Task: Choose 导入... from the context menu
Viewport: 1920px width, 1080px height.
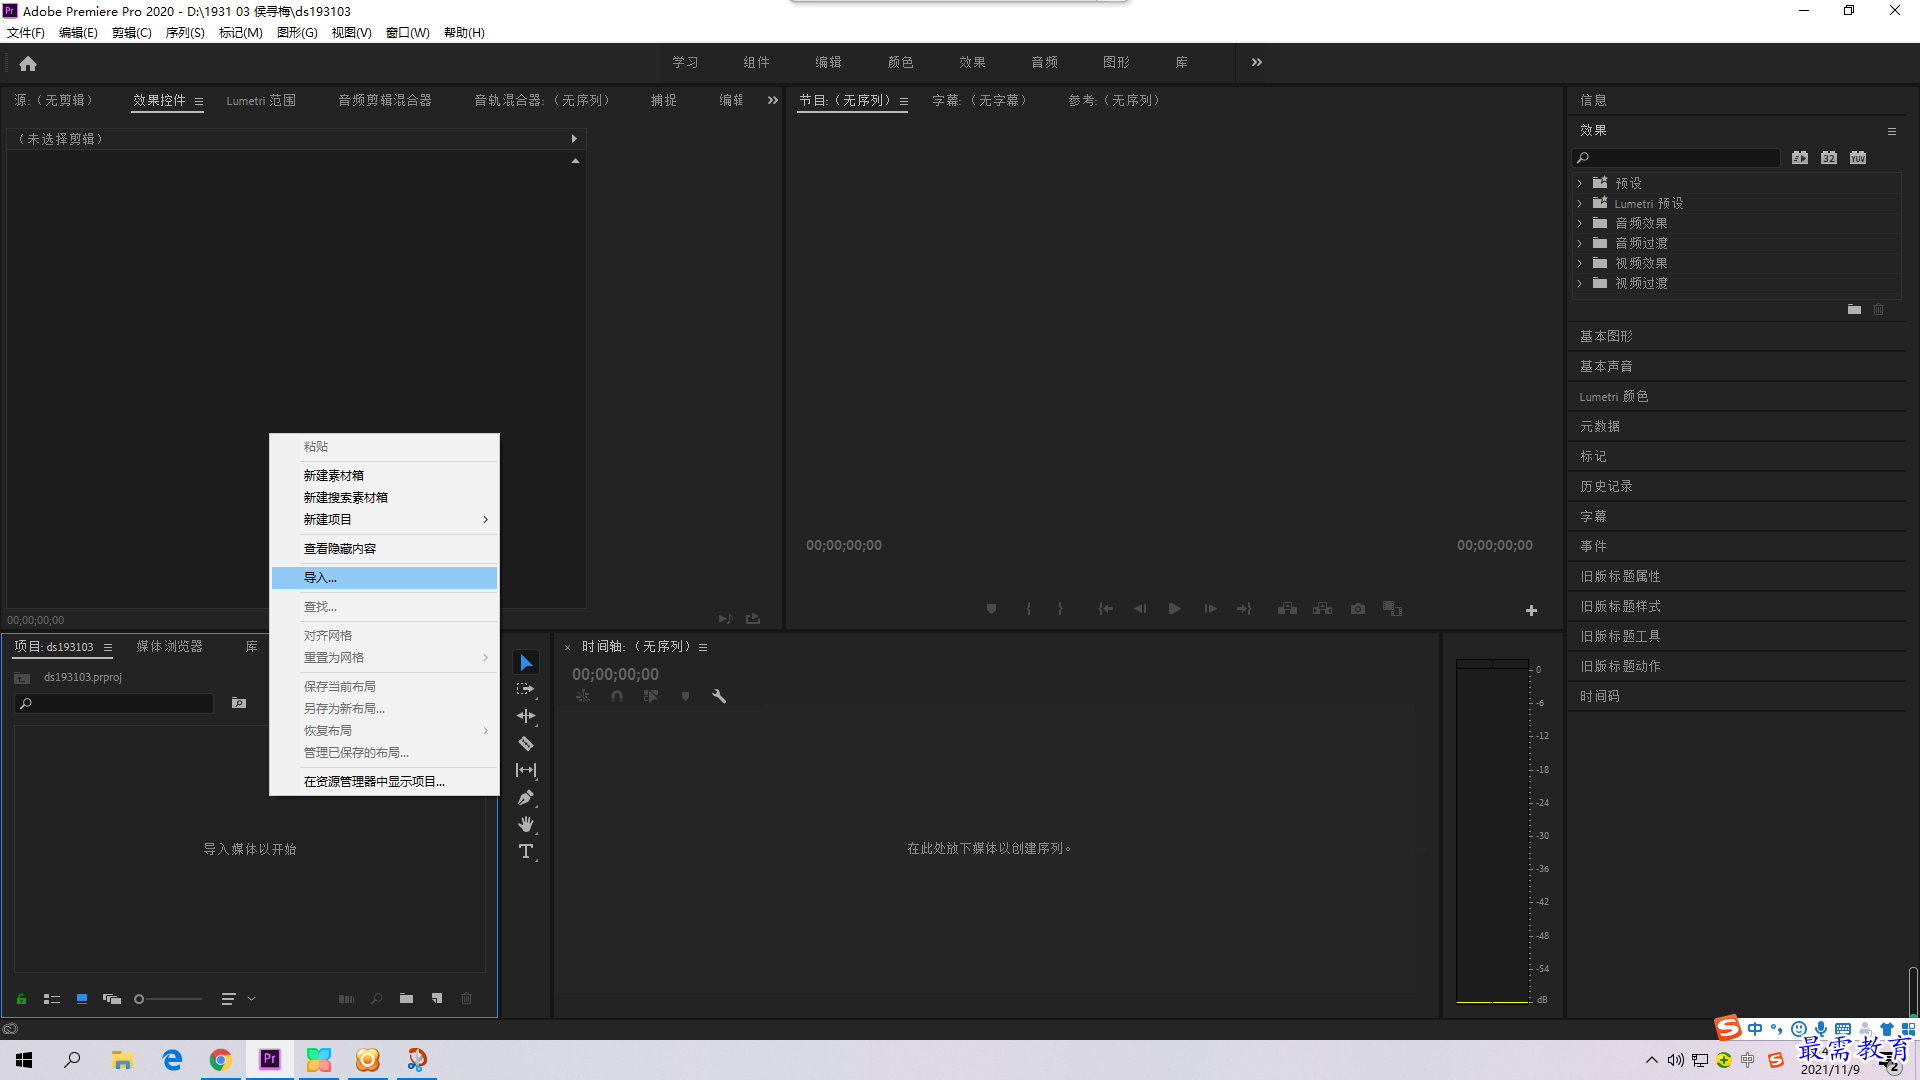Action: (384, 577)
